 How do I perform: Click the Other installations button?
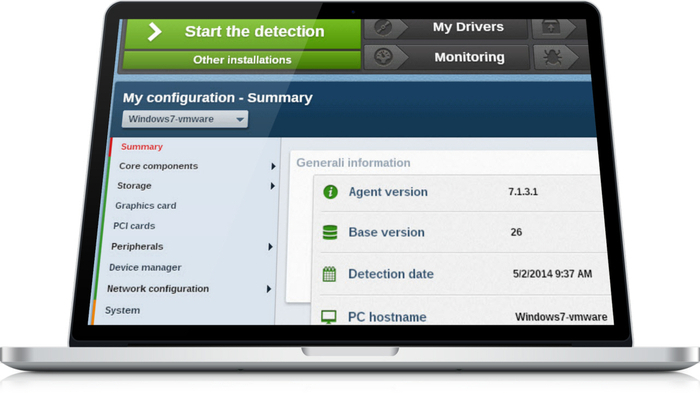pos(242,60)
